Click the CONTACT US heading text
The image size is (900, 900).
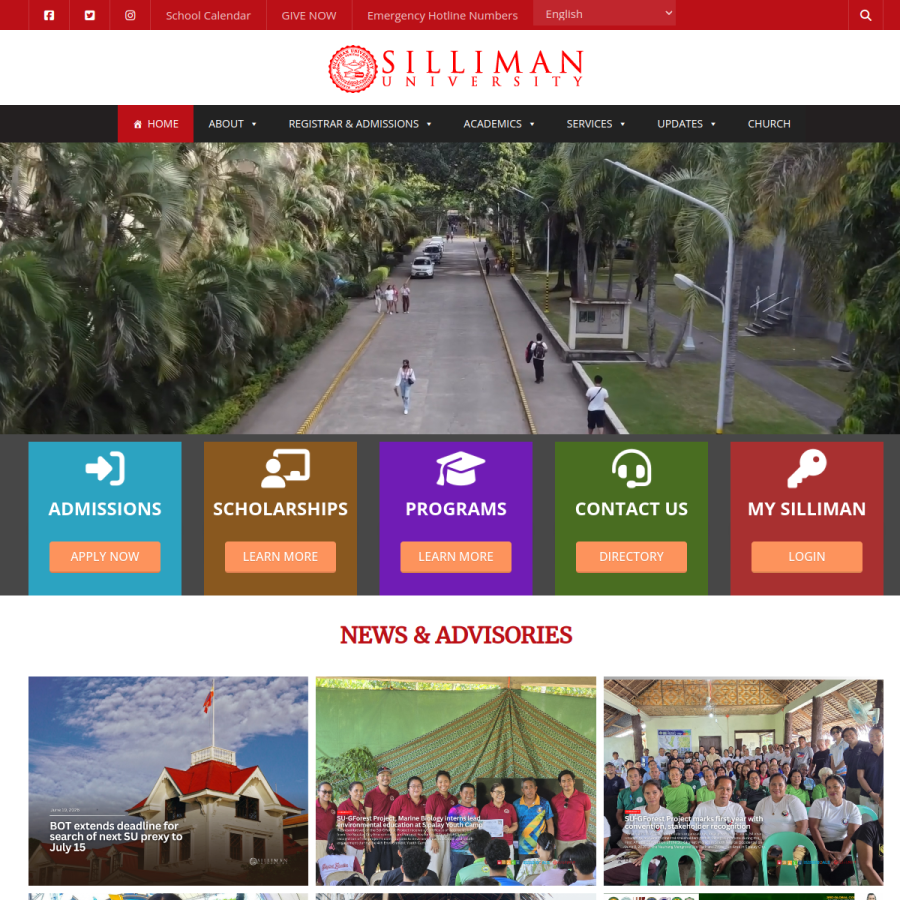coord(631,509)
